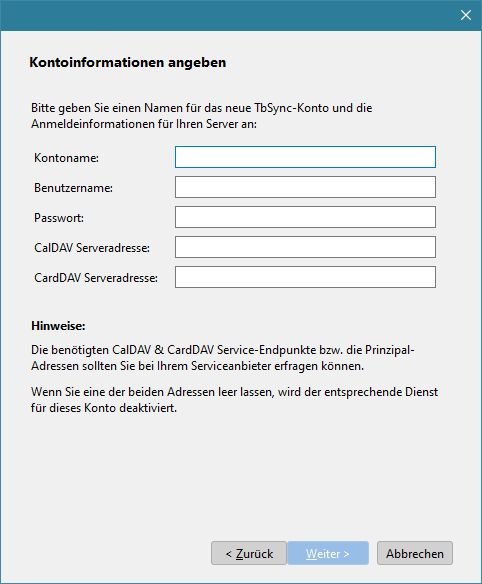Viewport: 482px width, 584px height.
Task: Click the Benutzername label
Action: [x=73, y=188]
